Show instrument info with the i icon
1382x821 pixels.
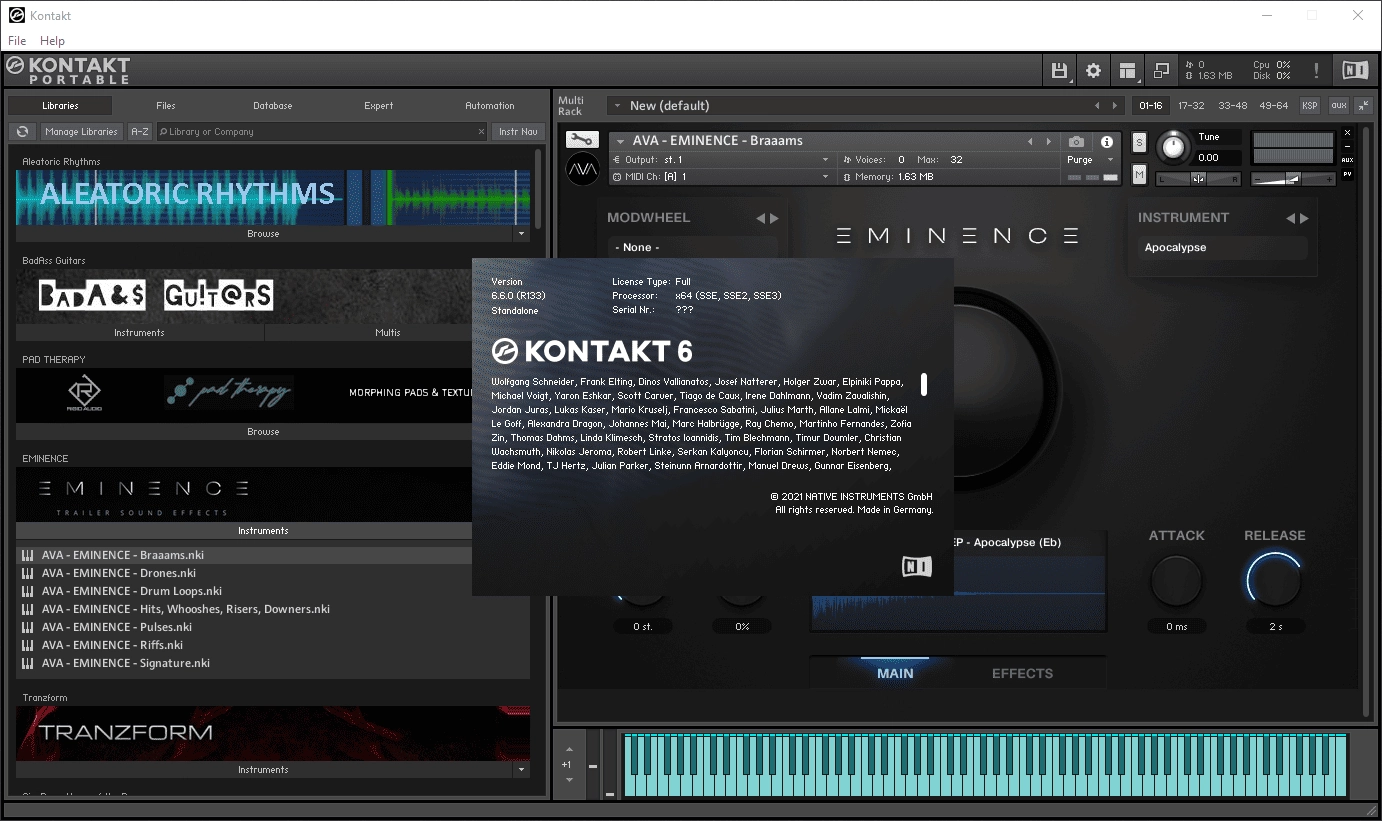[1107, 142]
